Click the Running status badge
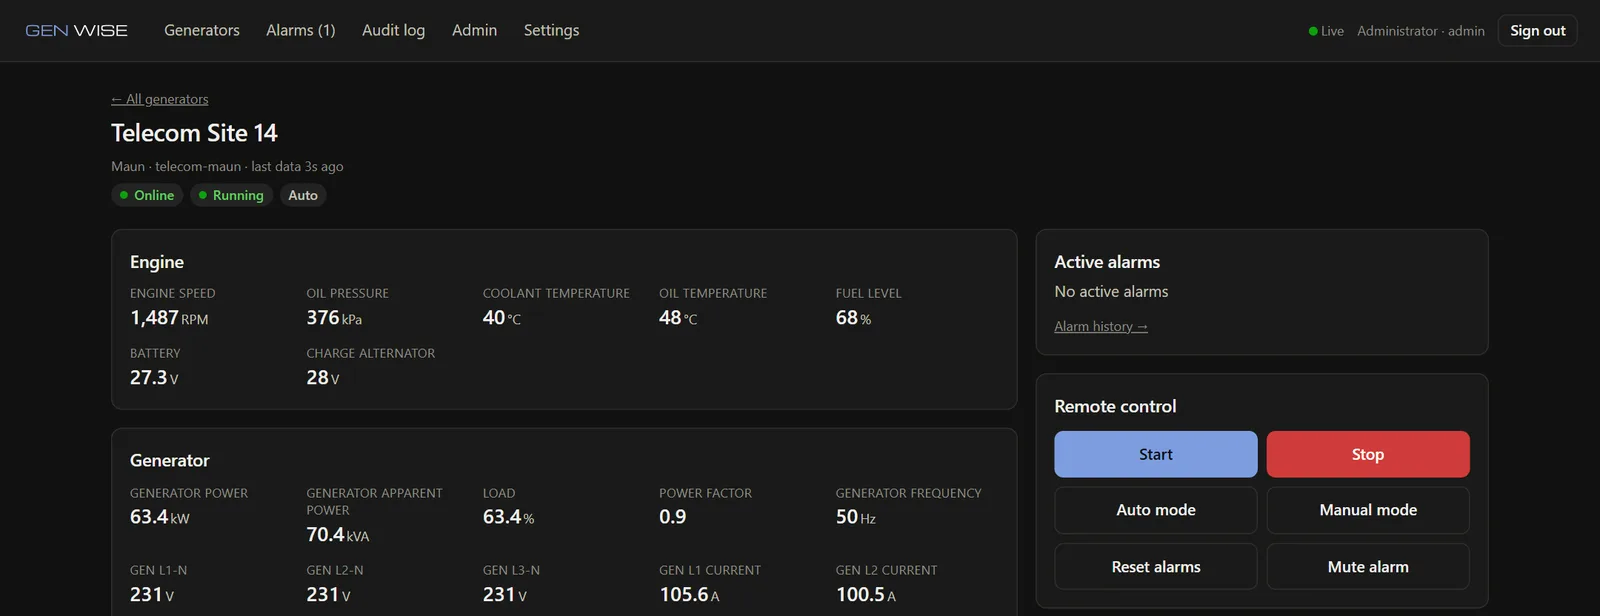Image resolution: width=1600 pixels, height=616 pixels. (231, 195)
